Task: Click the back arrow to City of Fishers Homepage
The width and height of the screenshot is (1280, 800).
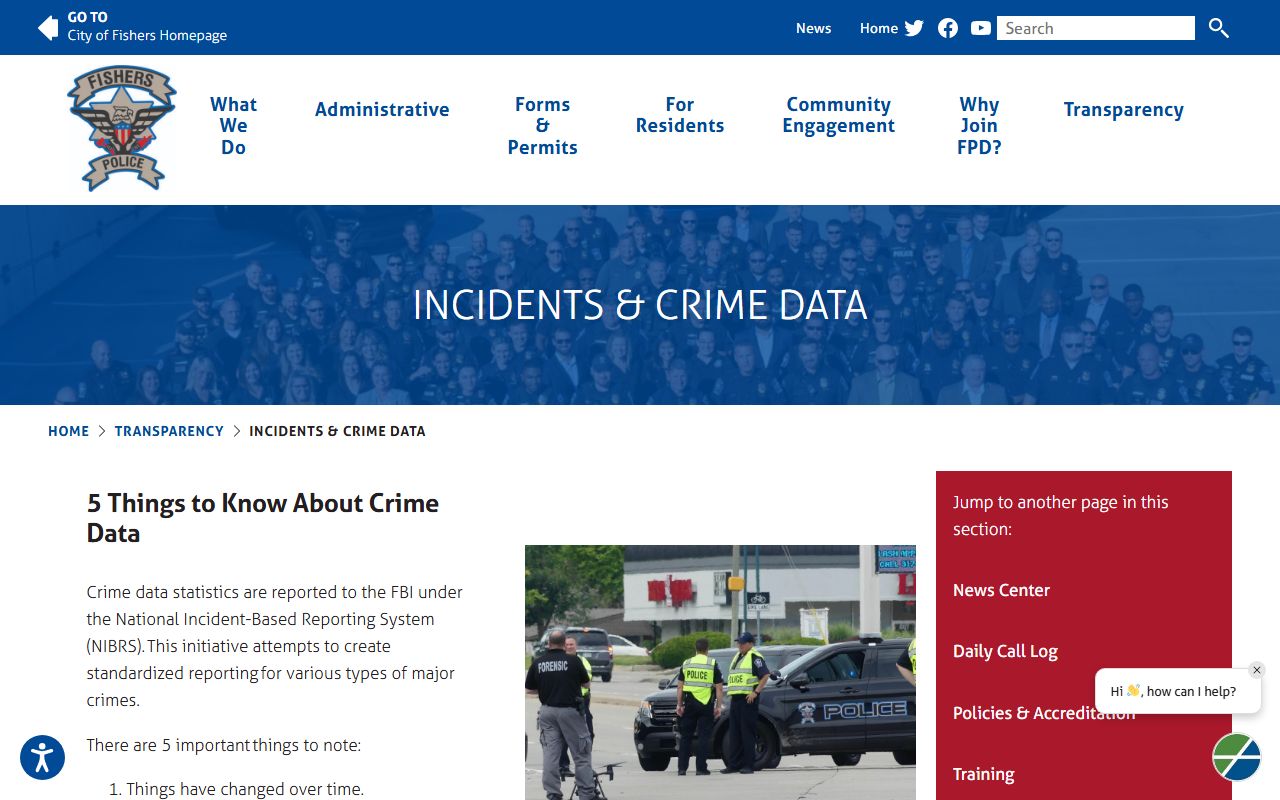Action: (48, 28)
